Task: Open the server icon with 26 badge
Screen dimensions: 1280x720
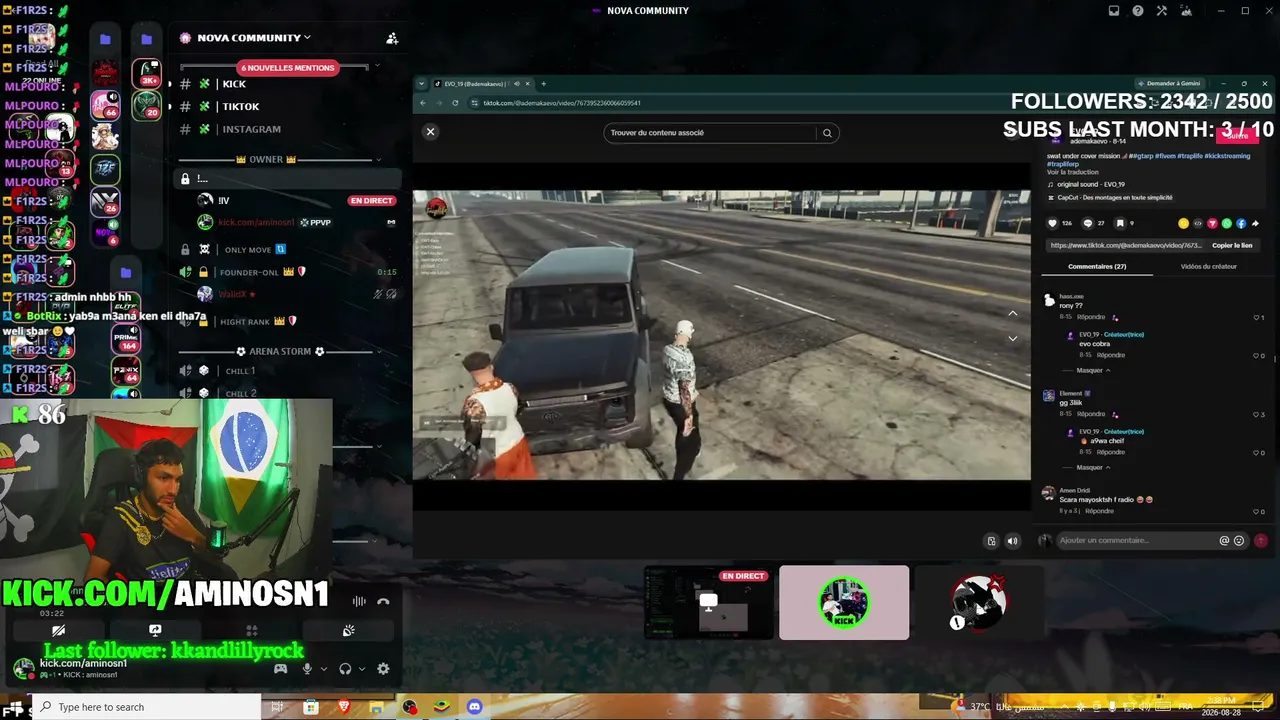Action: (x=105, y=203)
